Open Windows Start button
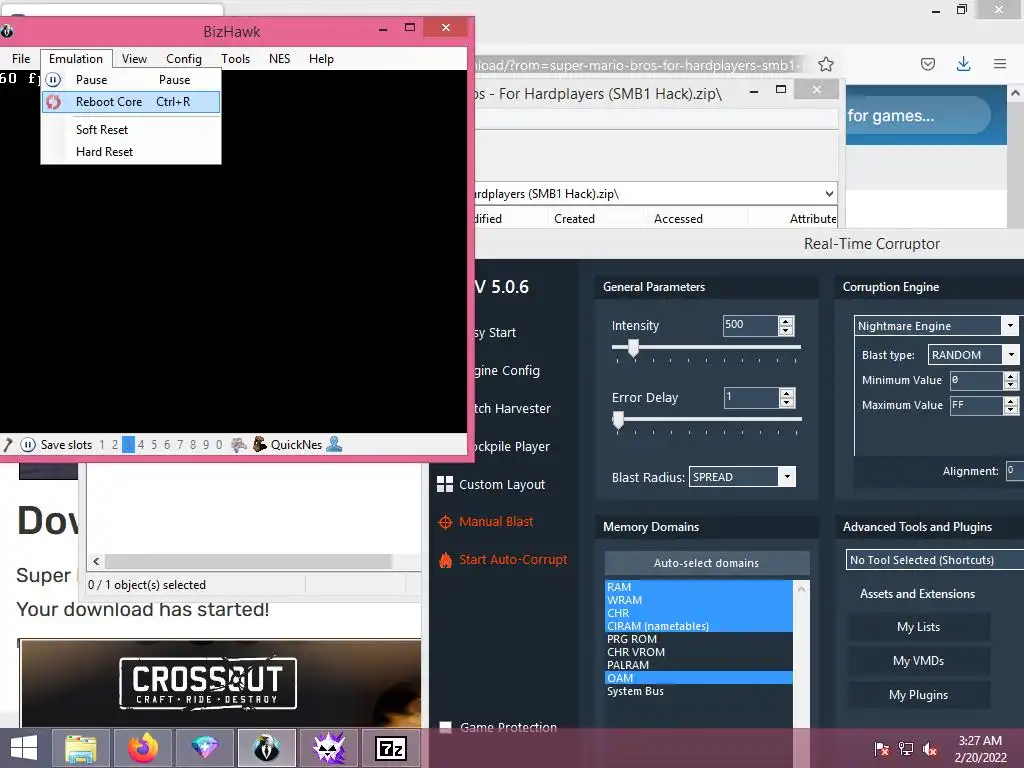The height and width of the screenshot is (768, 1024). coord(24,748)
